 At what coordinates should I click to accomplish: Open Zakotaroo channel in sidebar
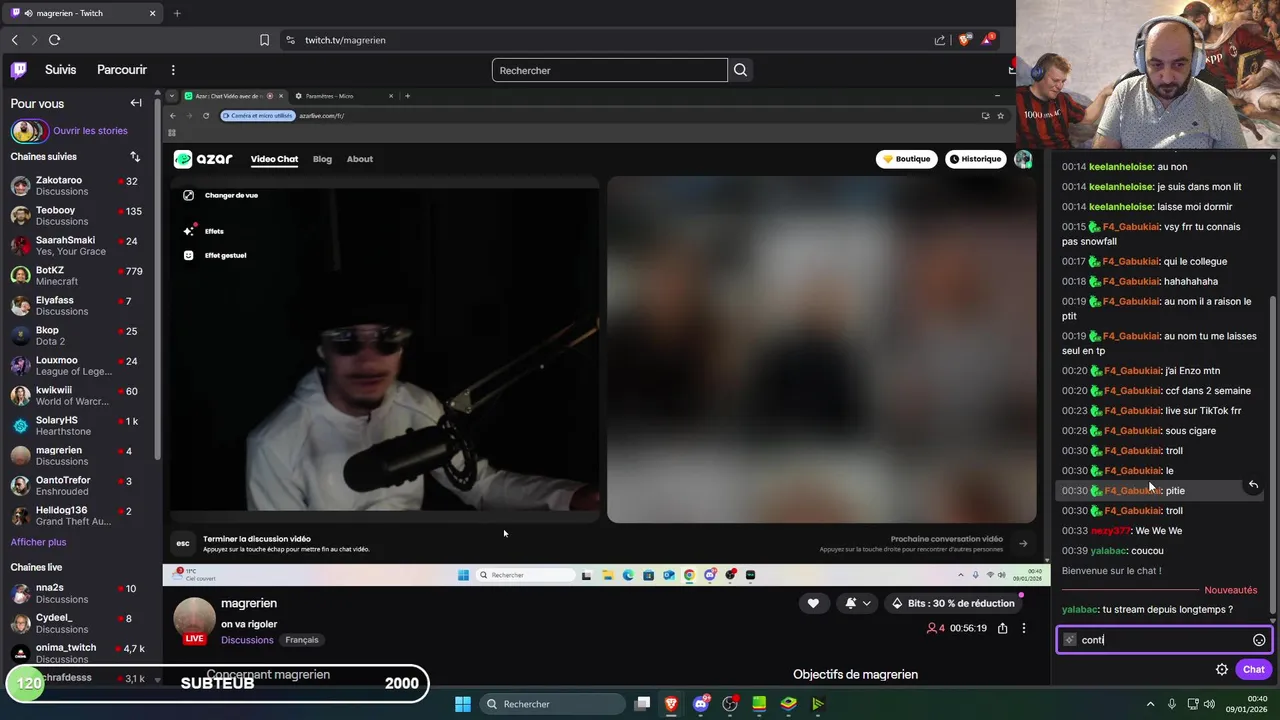coord(78,186)
